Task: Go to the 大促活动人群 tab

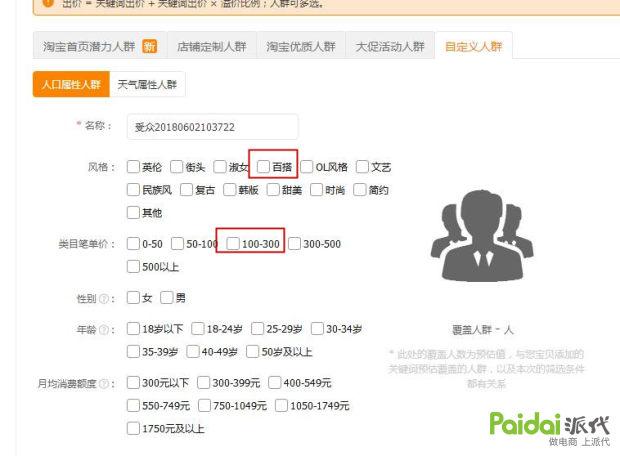Action: [x=389, y=47]
